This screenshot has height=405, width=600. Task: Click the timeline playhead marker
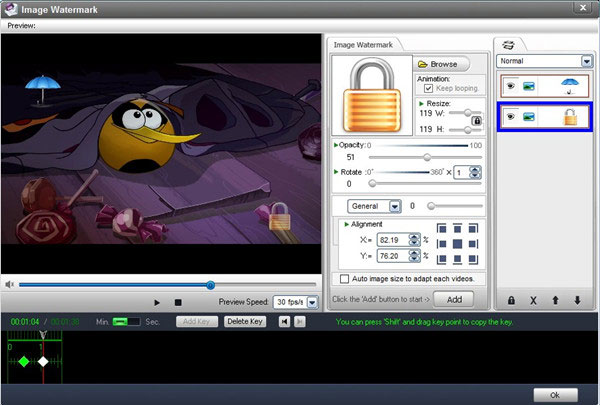[x=43, y=335]
